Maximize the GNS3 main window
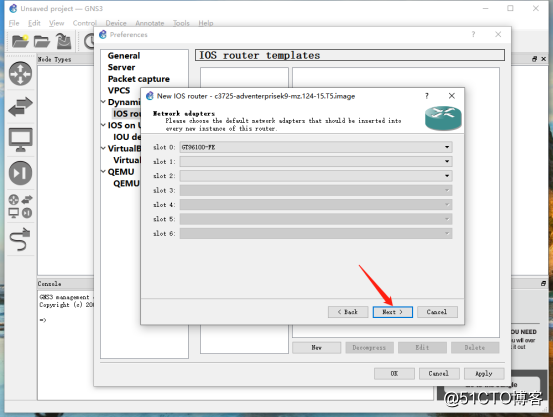This screenshot has width=553, height=417. coord(510,8)
